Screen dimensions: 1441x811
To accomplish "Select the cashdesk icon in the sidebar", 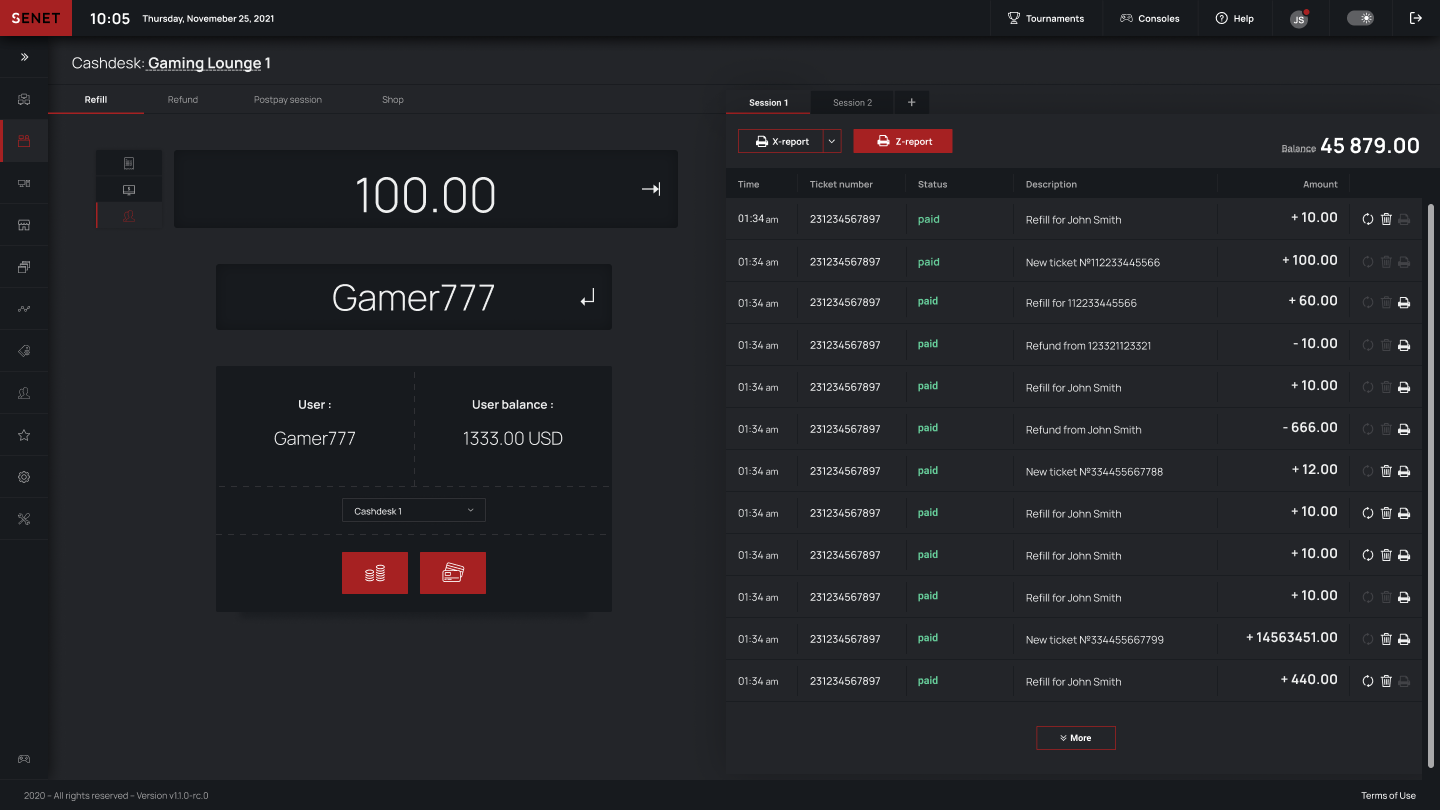I will (24, 140).
